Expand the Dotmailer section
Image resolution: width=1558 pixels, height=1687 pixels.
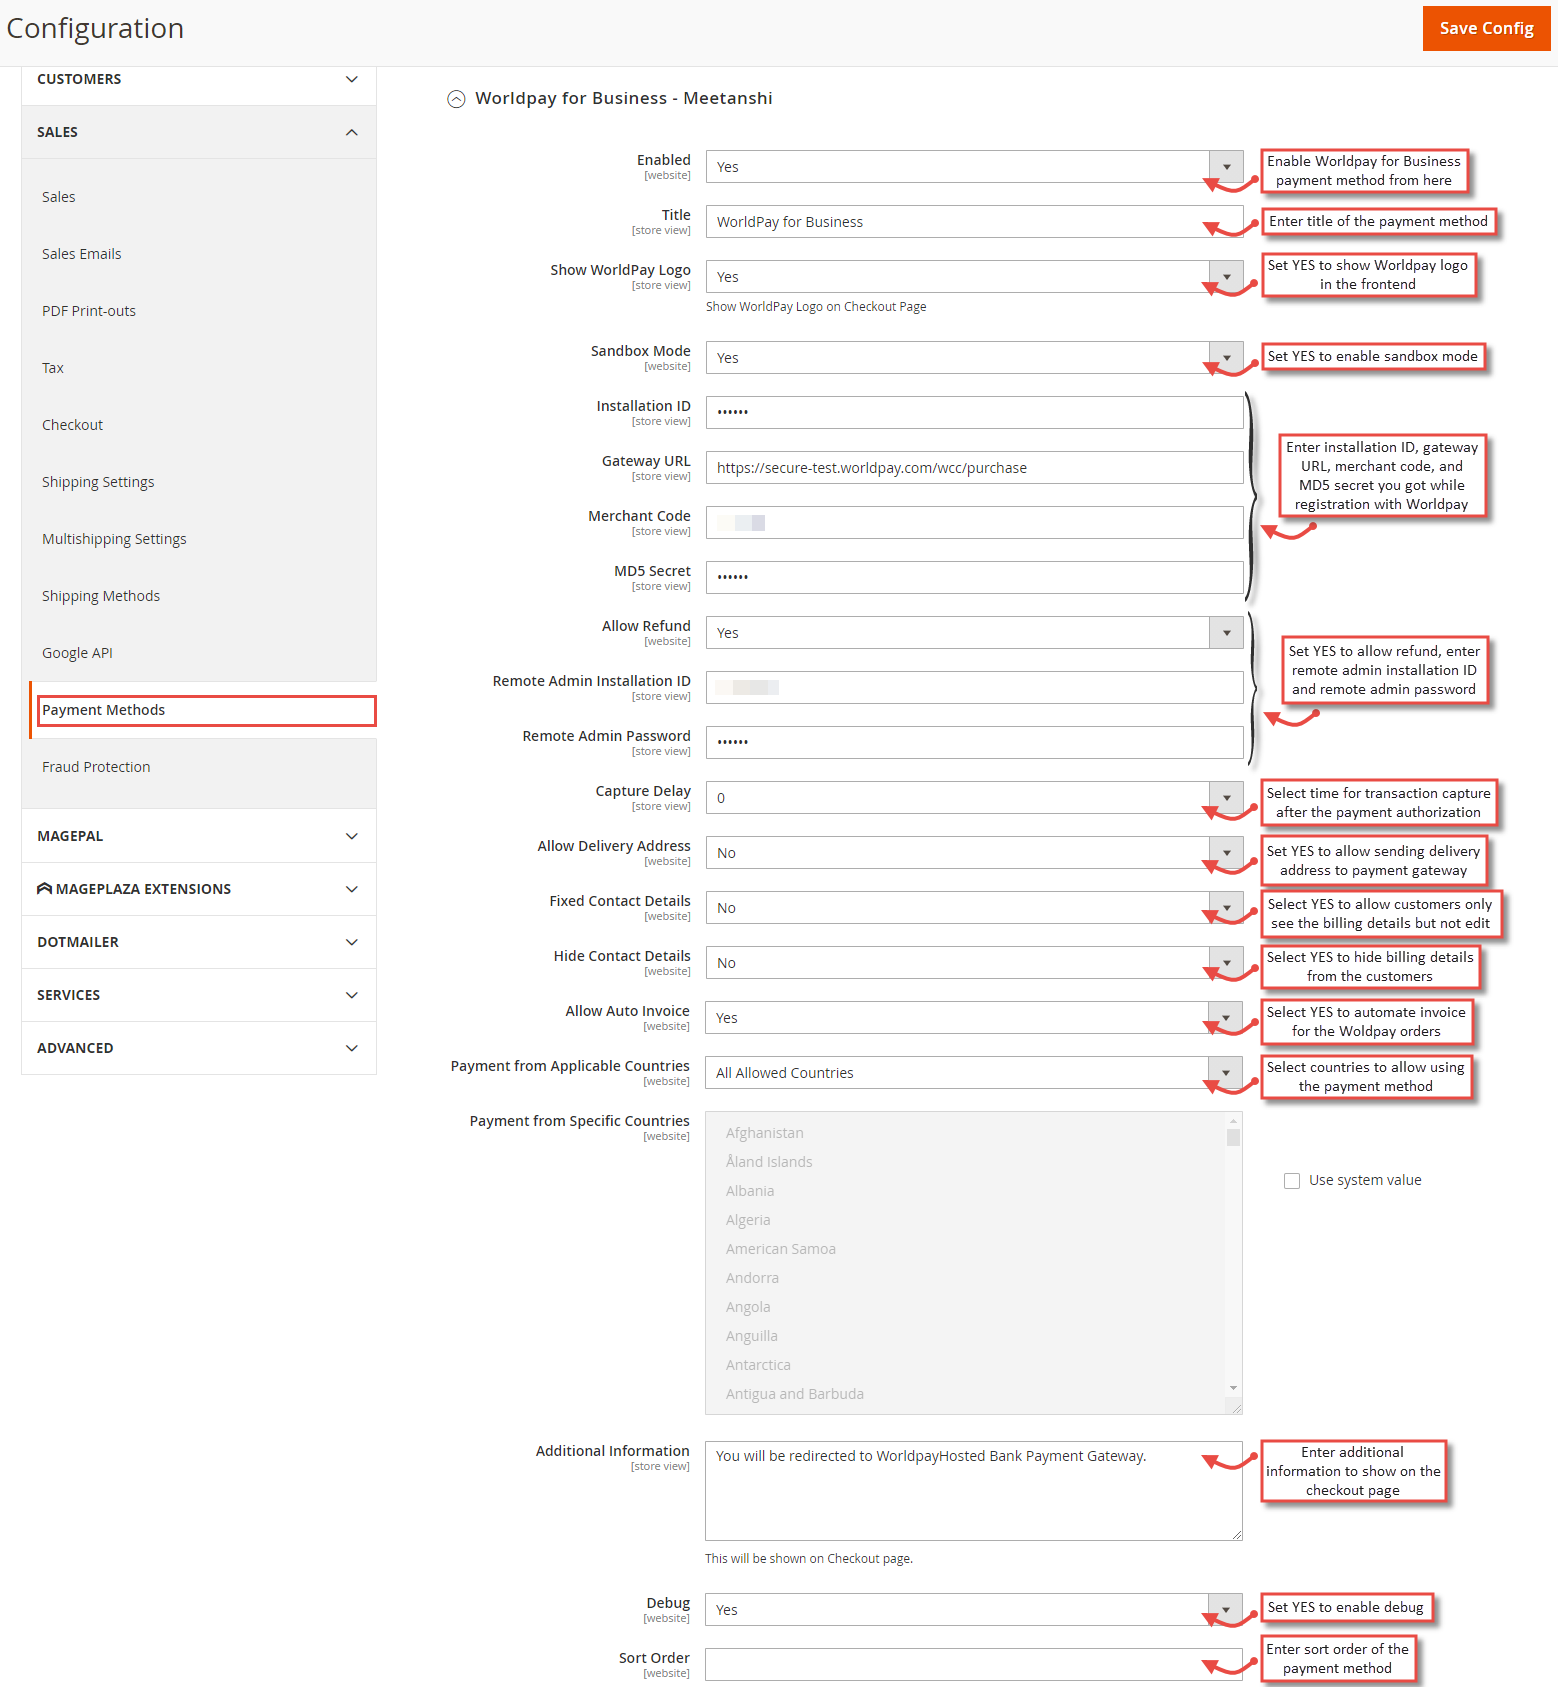[199, 942]
